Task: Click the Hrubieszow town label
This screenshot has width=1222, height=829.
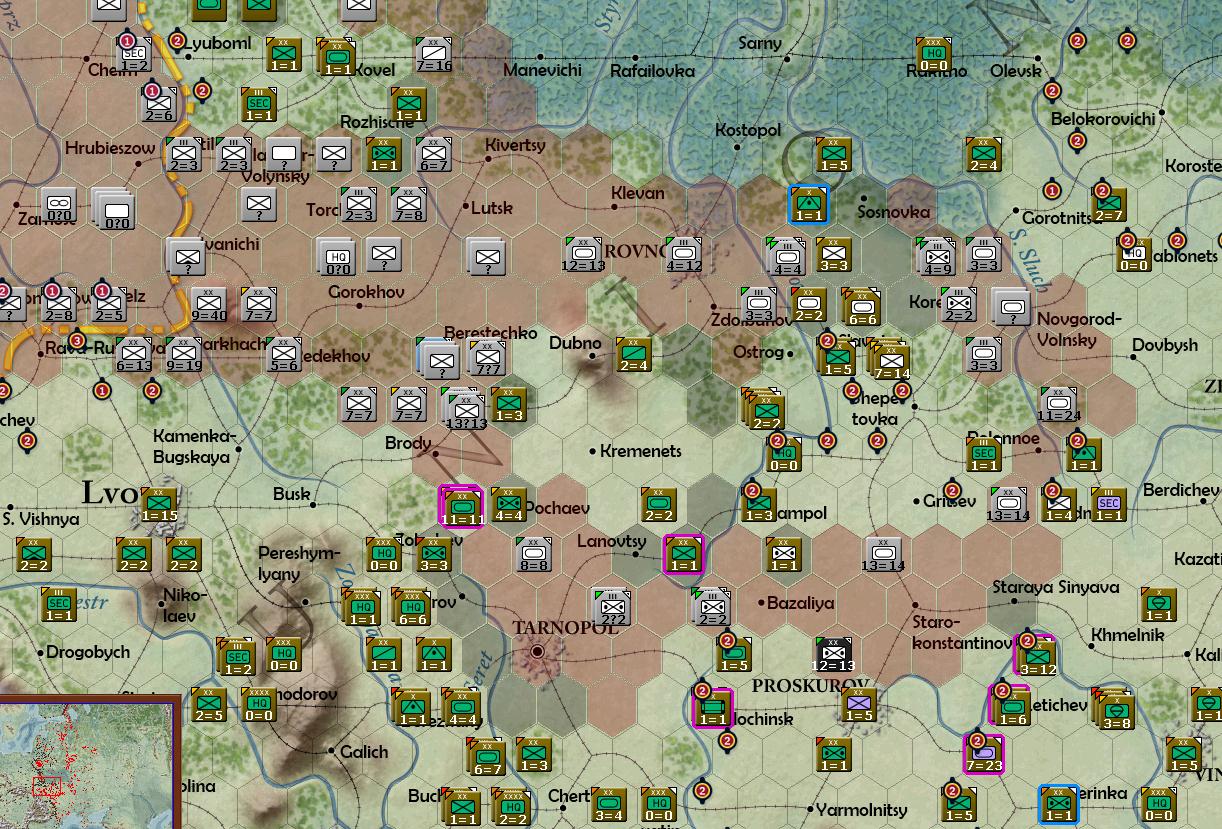Action: [x=110, y=148]
